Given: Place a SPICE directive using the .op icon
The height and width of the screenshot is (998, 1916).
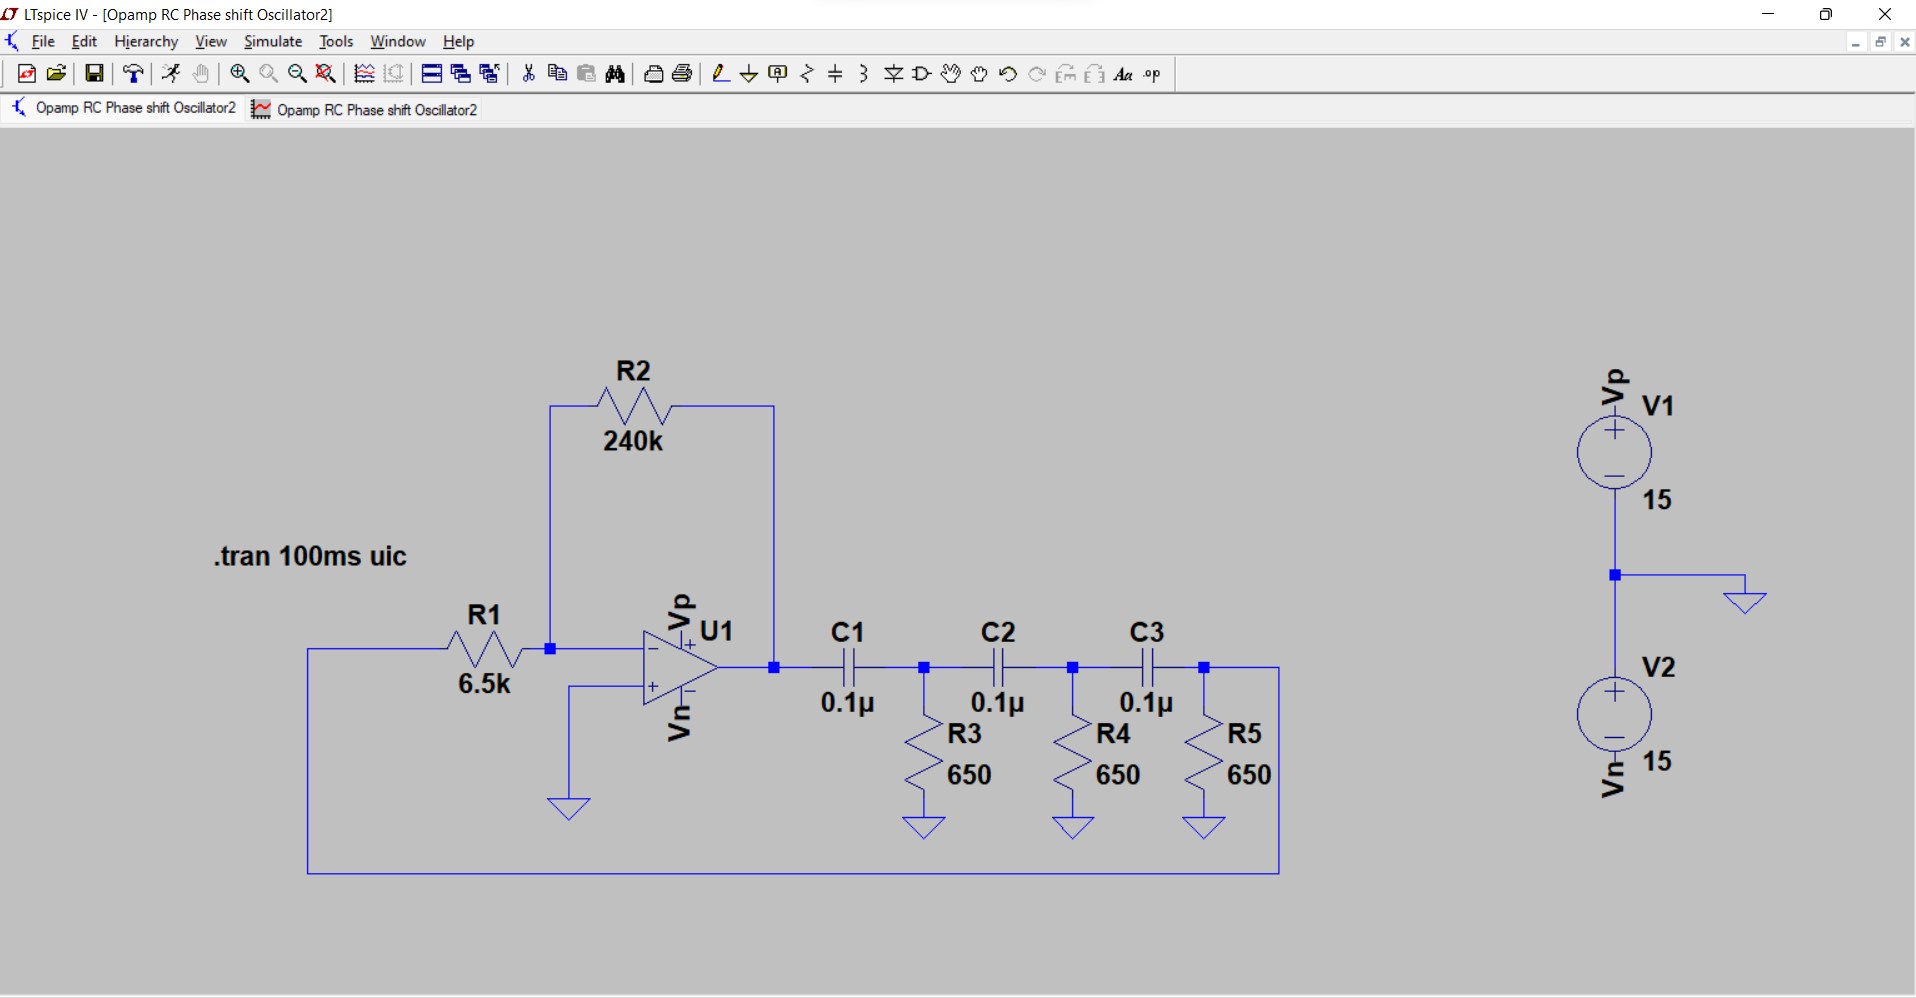Looking at the screenshot, I should tap(1152, 74).
